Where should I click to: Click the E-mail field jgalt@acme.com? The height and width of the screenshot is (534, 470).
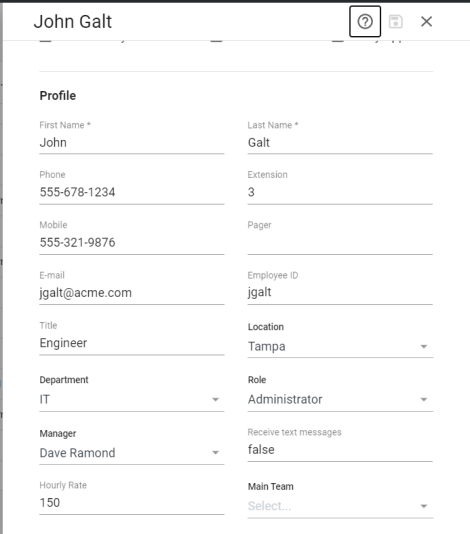[x=131, y=293]
